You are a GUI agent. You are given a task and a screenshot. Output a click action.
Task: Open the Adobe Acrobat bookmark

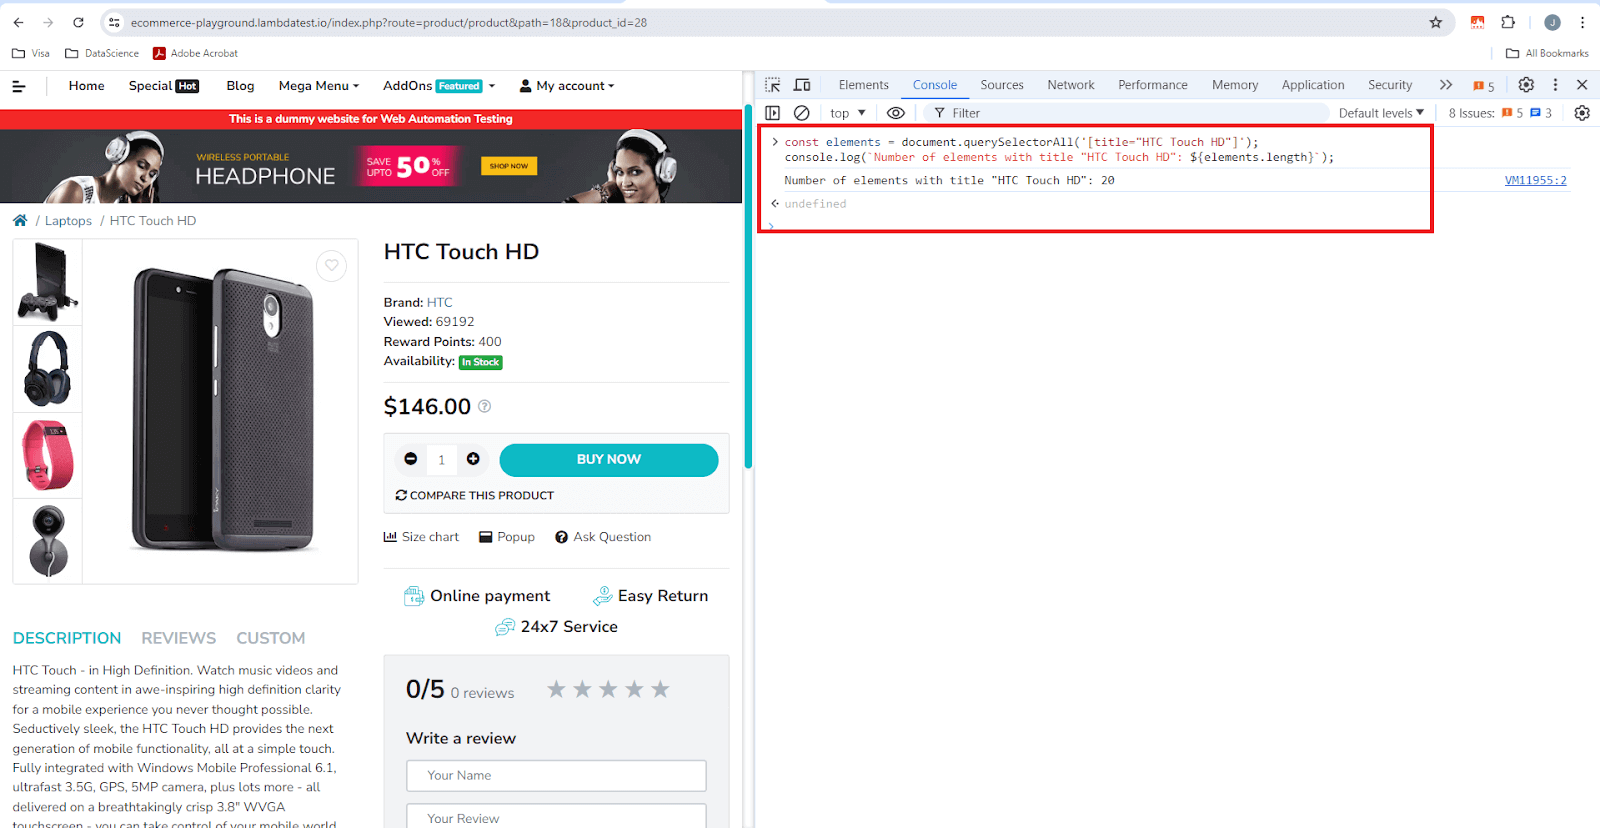click(x=195, y=53)
